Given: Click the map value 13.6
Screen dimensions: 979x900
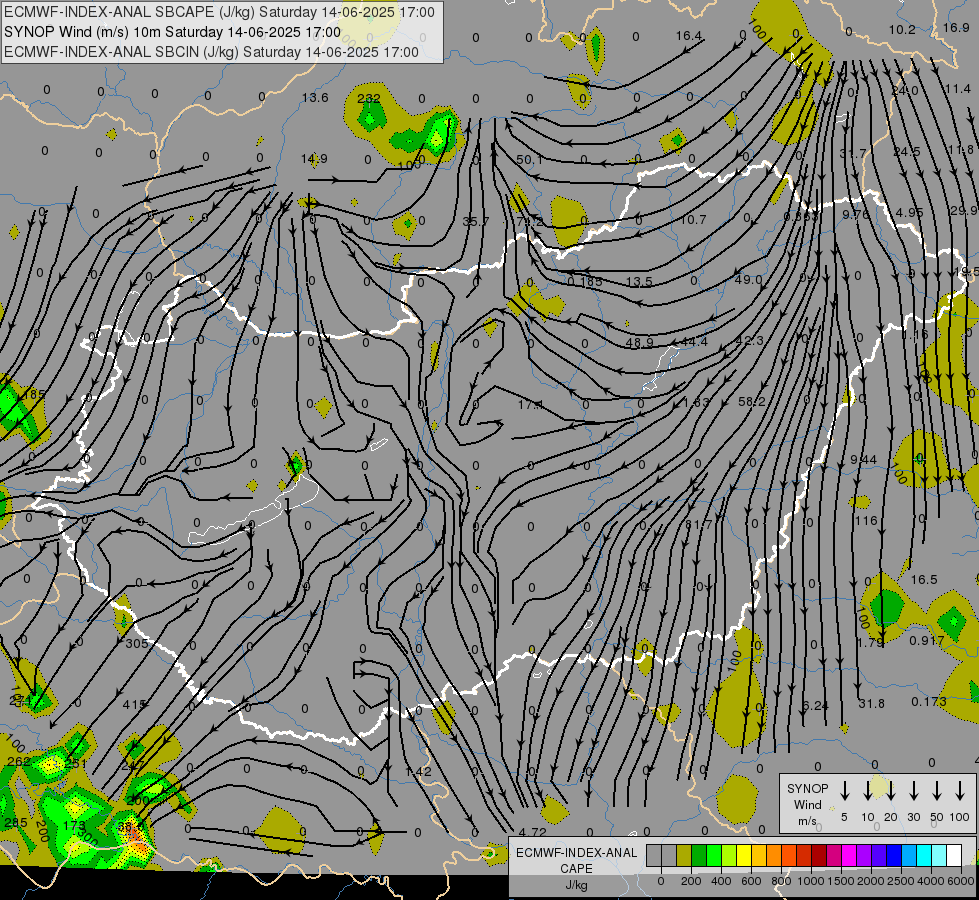Looking at the screenshot, I should tap(315, 97).
